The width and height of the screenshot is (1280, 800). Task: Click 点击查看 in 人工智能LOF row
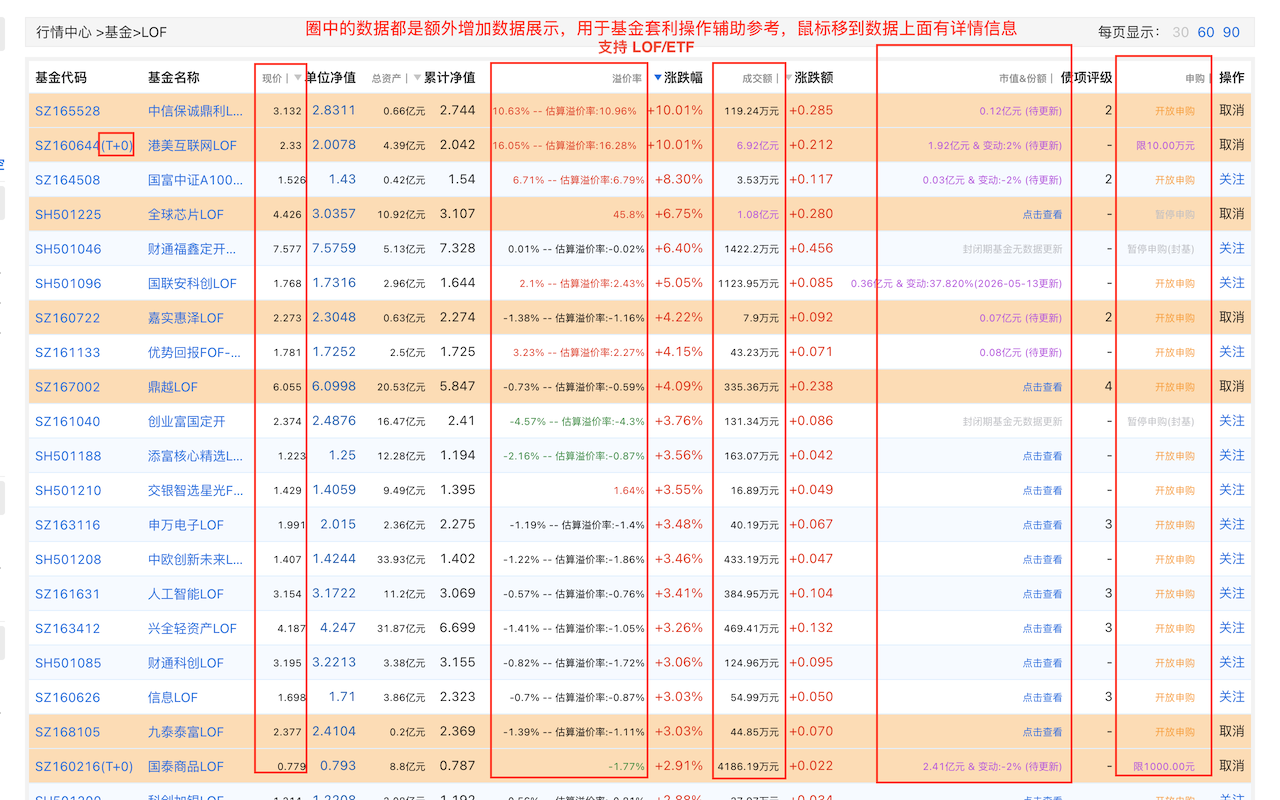click(1042, 594)
